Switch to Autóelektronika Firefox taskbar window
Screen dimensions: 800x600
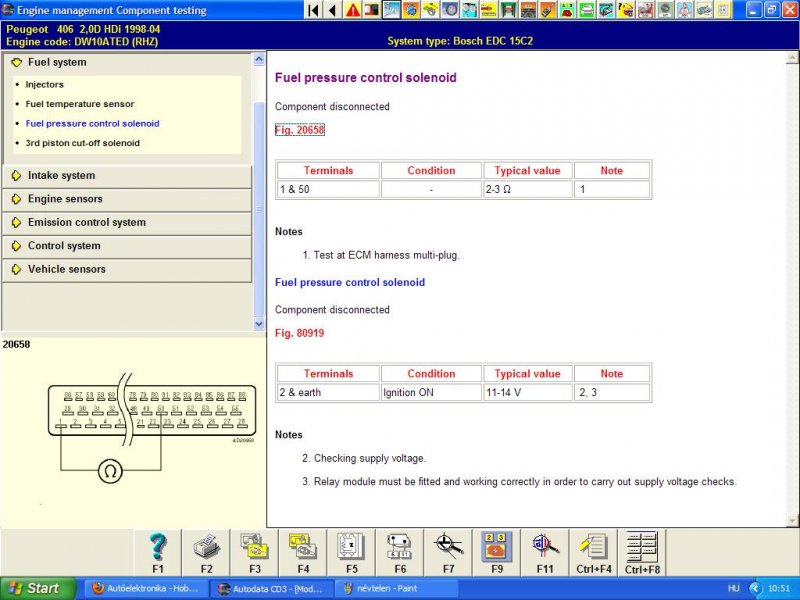pos(146,588)
